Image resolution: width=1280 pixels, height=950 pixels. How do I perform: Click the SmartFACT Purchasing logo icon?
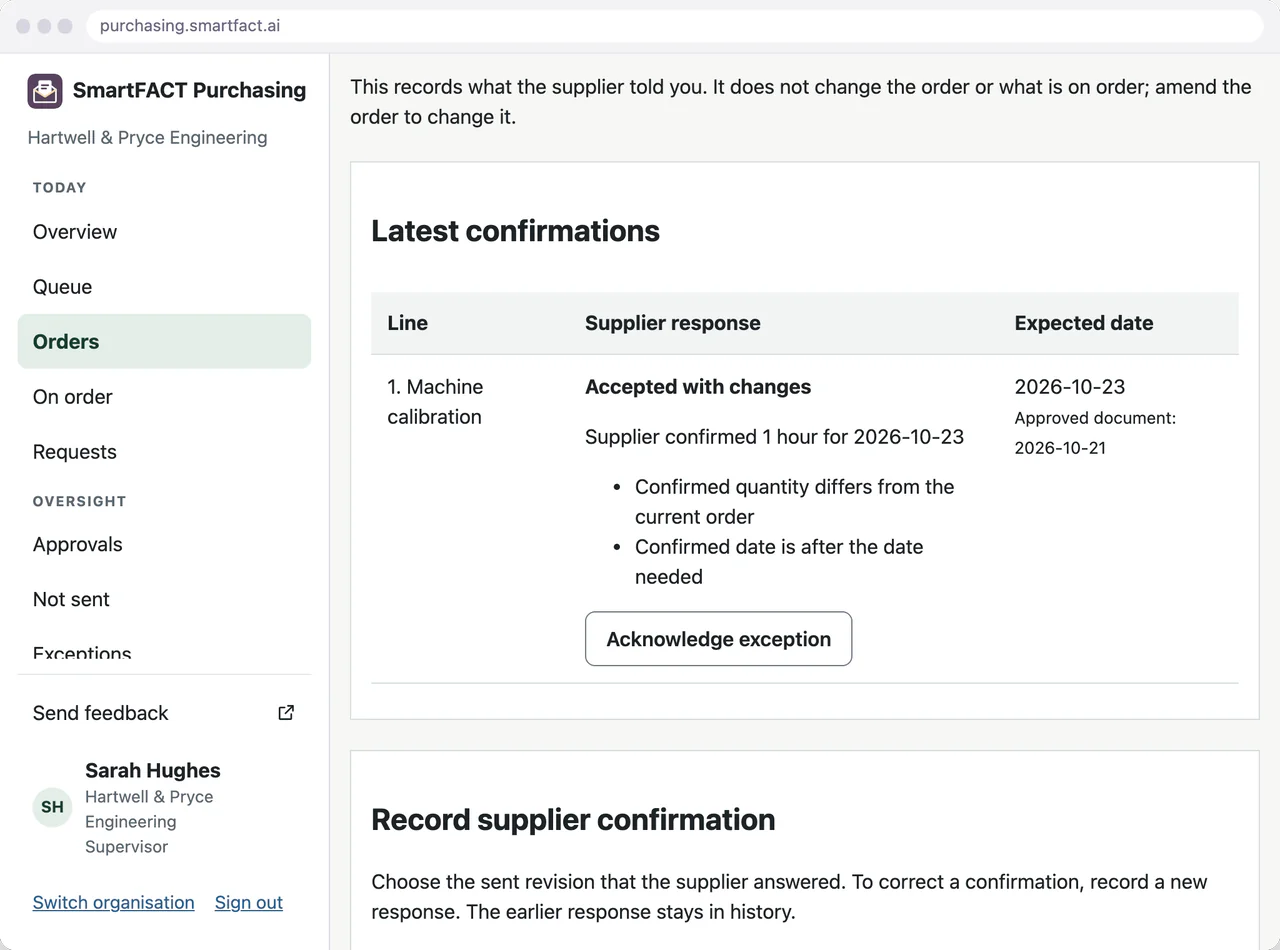point(45,91)
